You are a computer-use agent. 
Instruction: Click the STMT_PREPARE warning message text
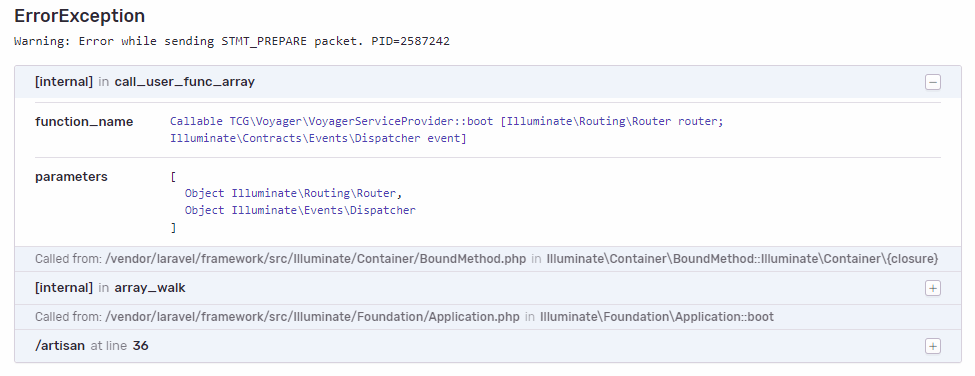click(x=232, y=42)
